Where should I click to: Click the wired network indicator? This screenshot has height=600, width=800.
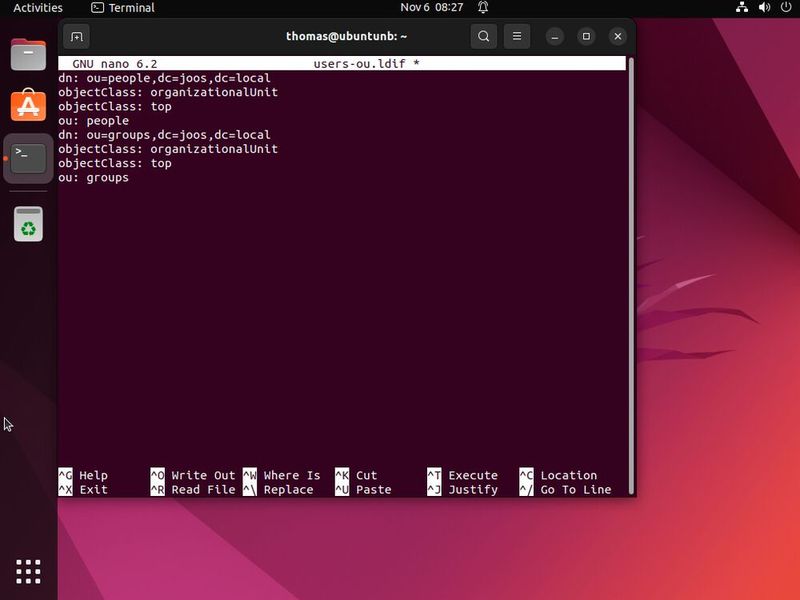tap(741, 7)
